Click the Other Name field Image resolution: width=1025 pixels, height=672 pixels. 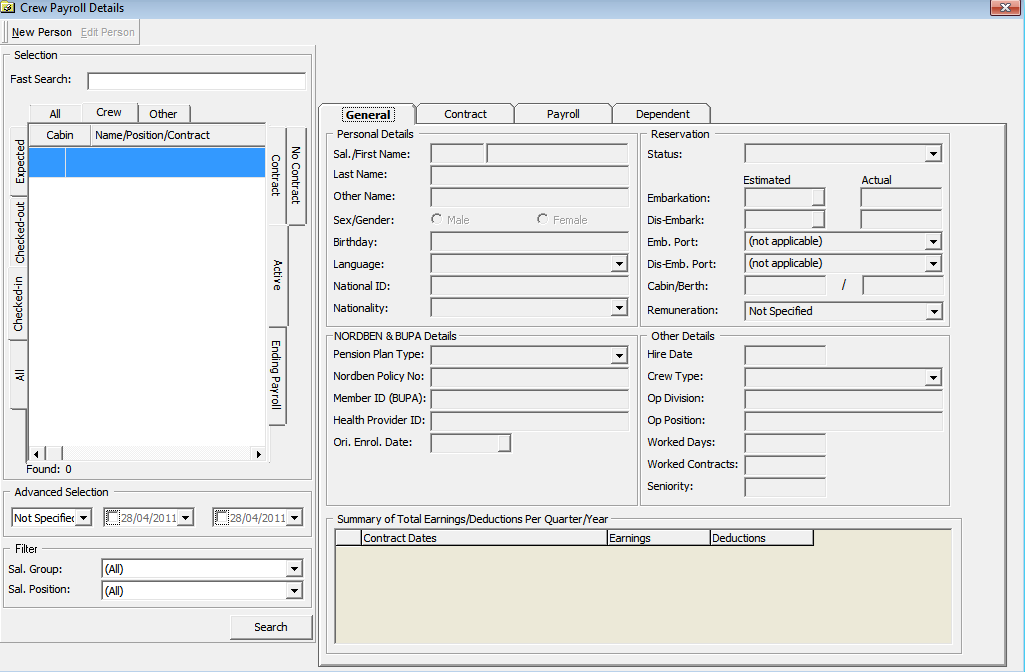[x=529, y=197]
